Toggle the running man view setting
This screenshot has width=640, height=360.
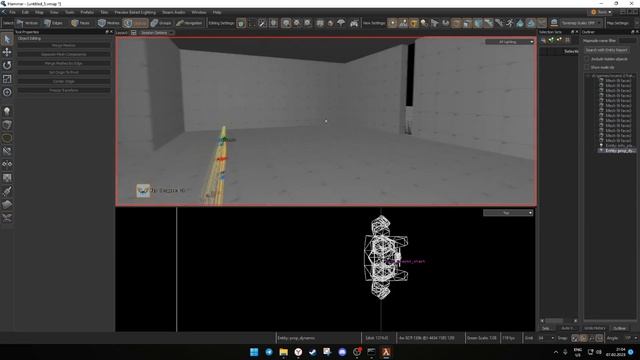tap(509, 23)
